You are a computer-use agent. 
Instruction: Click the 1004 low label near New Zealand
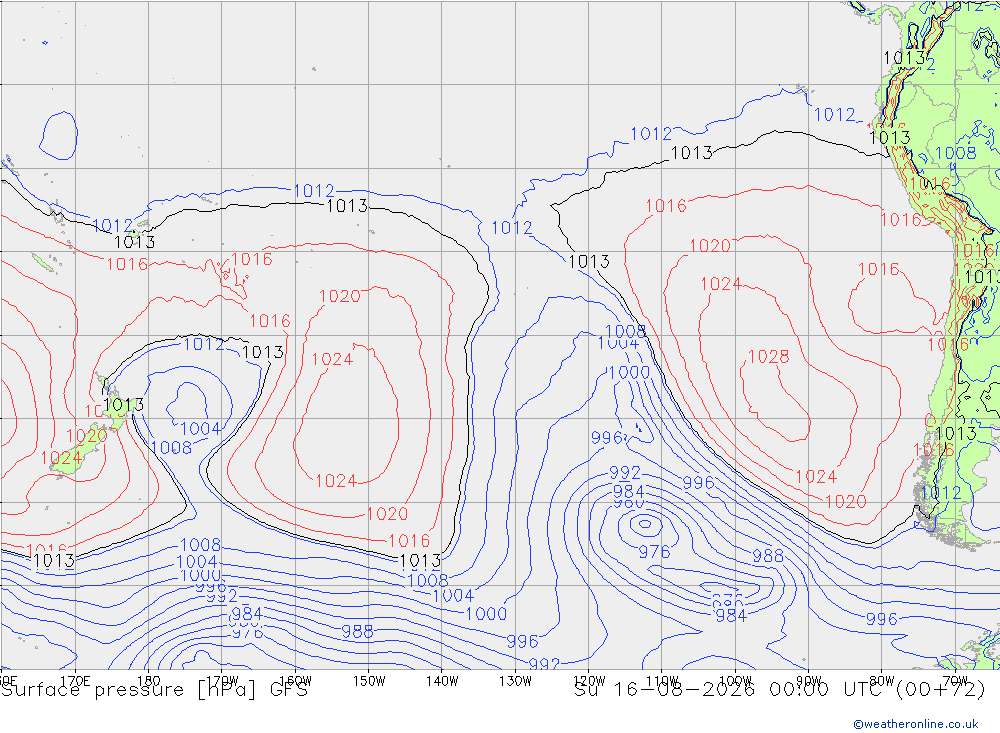[200, 429]
